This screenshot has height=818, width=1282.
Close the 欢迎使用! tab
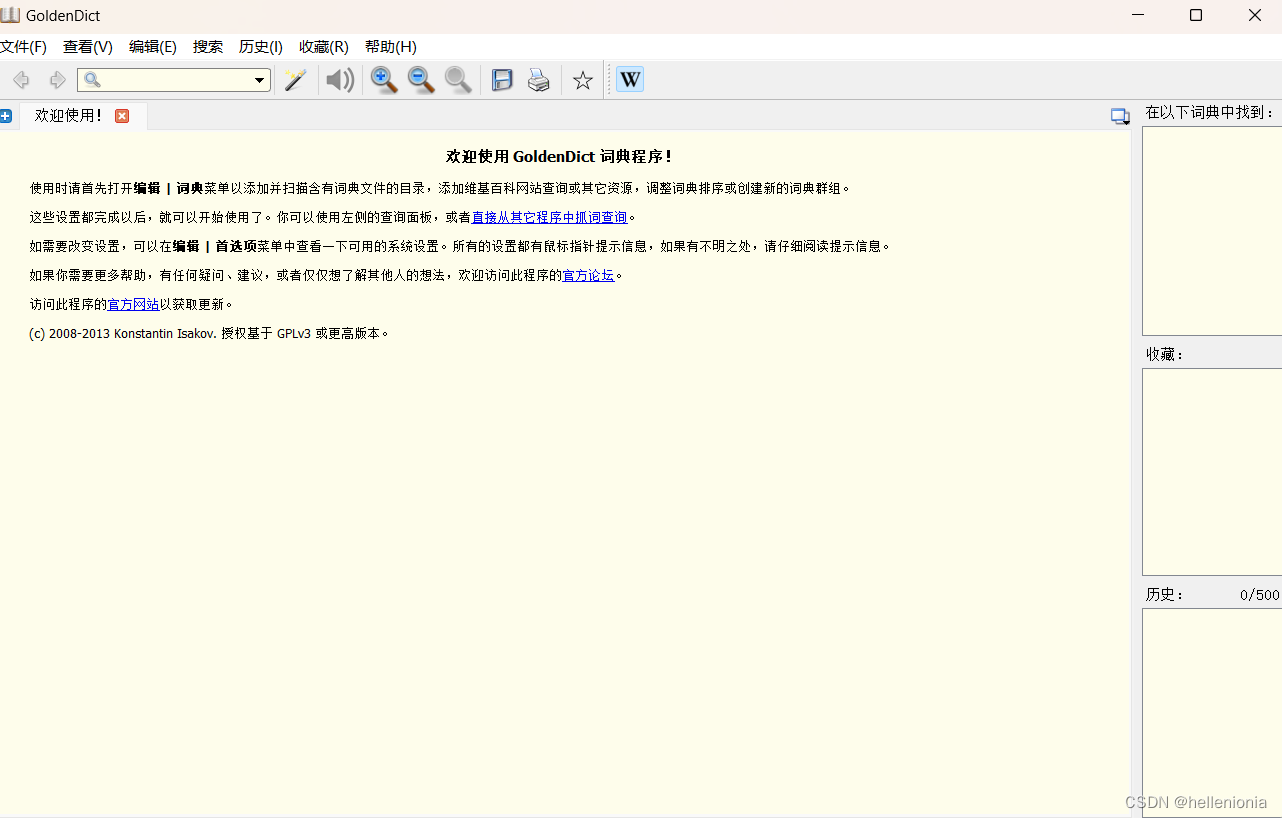(122, 116)
